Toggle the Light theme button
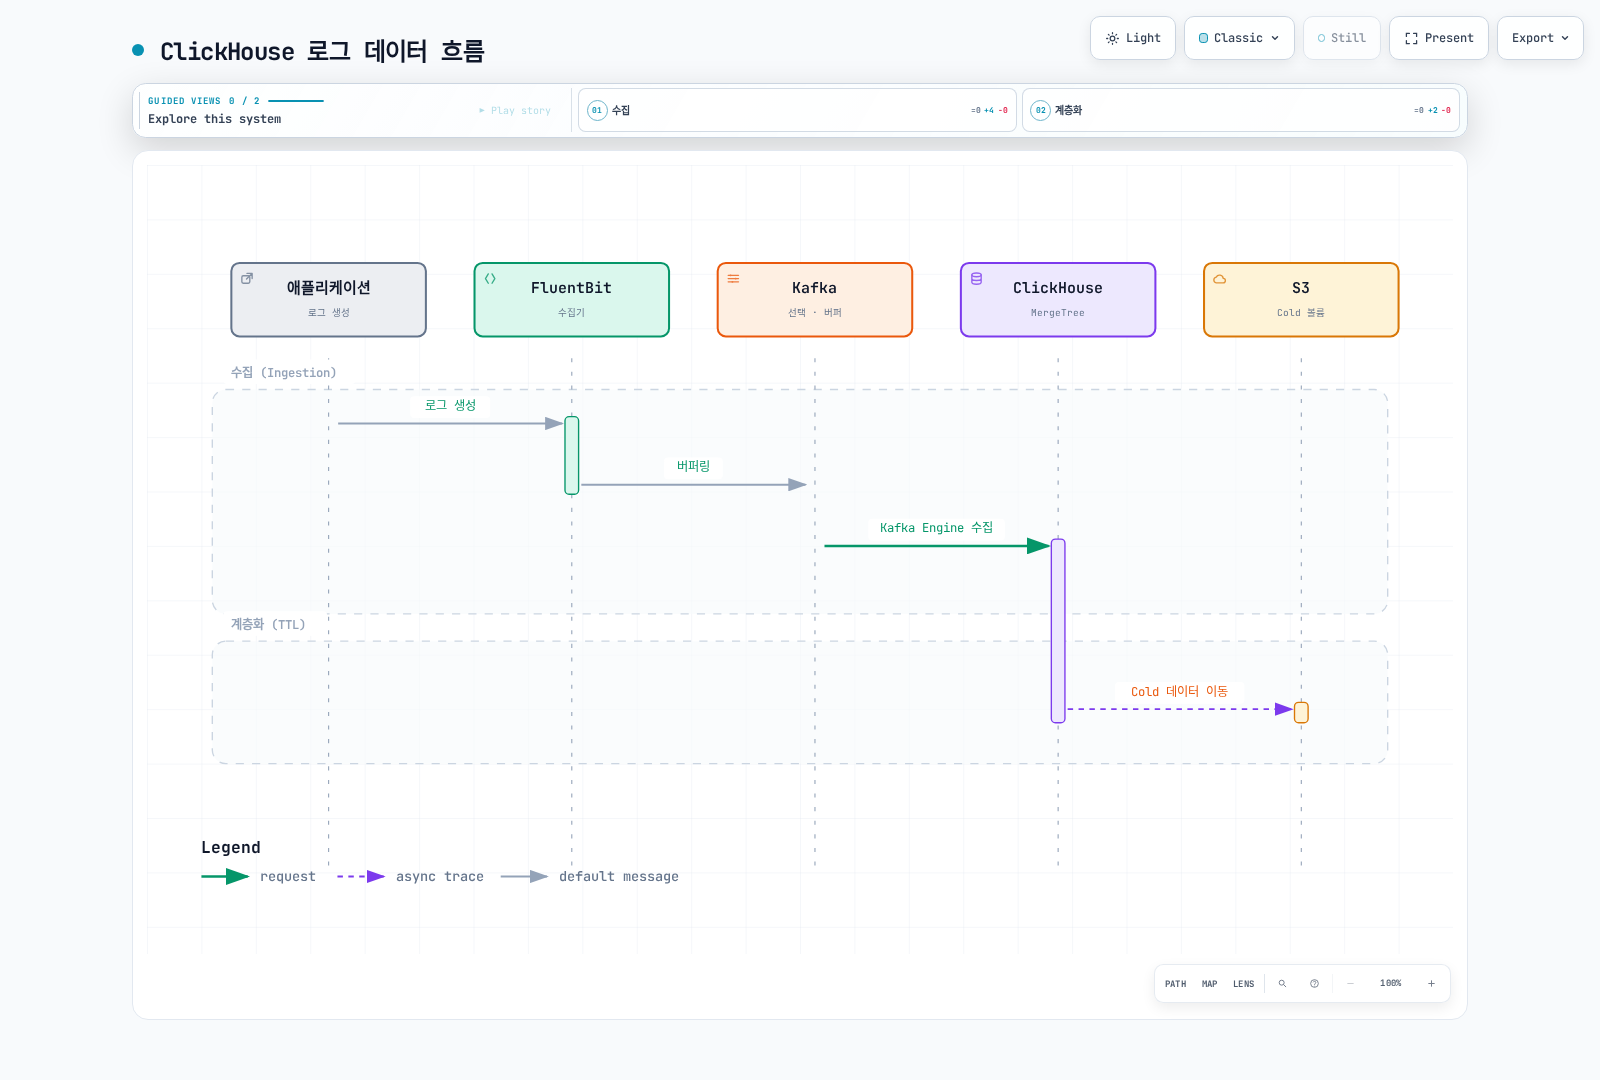 [1132, 38]
